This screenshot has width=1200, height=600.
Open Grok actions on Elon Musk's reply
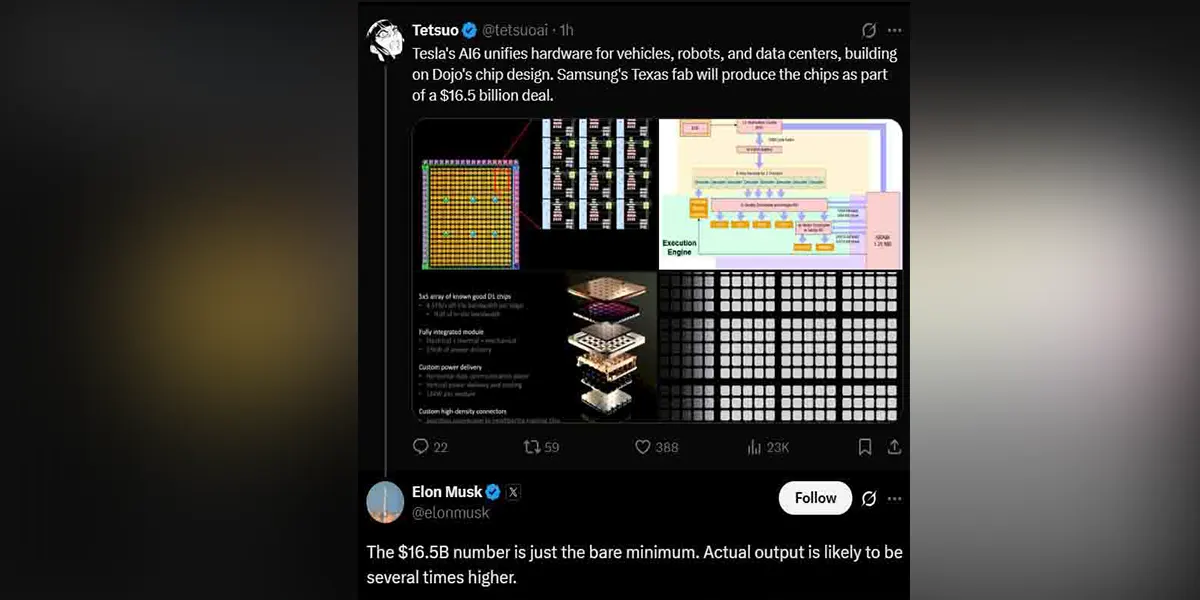point(868,498)
